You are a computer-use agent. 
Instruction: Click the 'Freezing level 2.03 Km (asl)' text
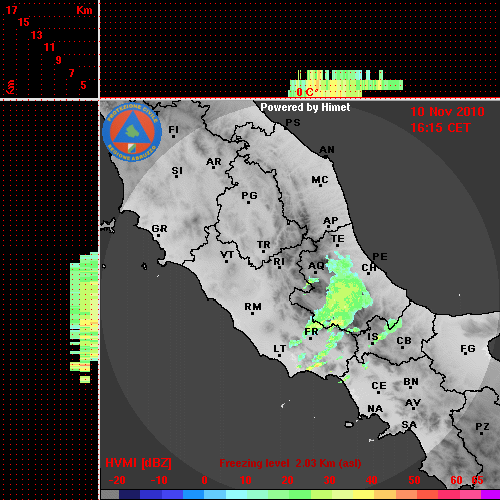coord(290,463)
